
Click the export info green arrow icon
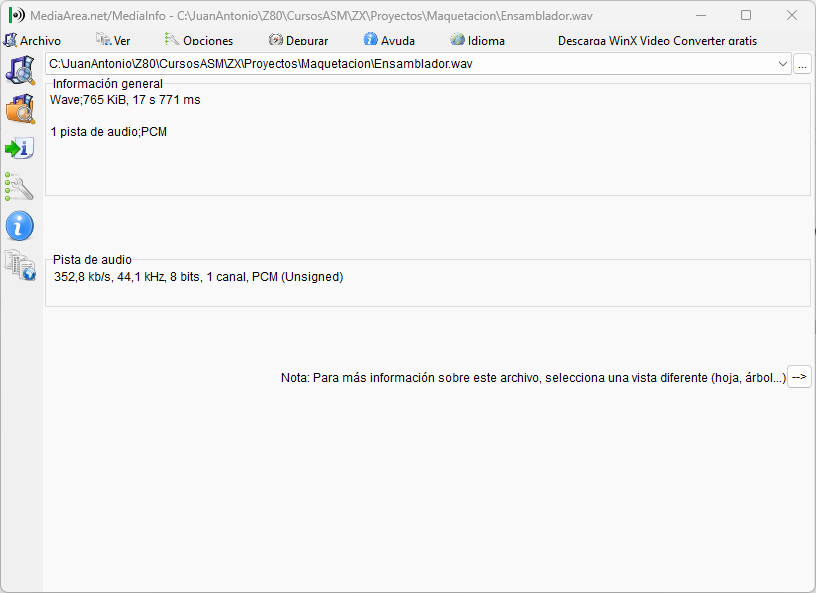pos(20,148)
